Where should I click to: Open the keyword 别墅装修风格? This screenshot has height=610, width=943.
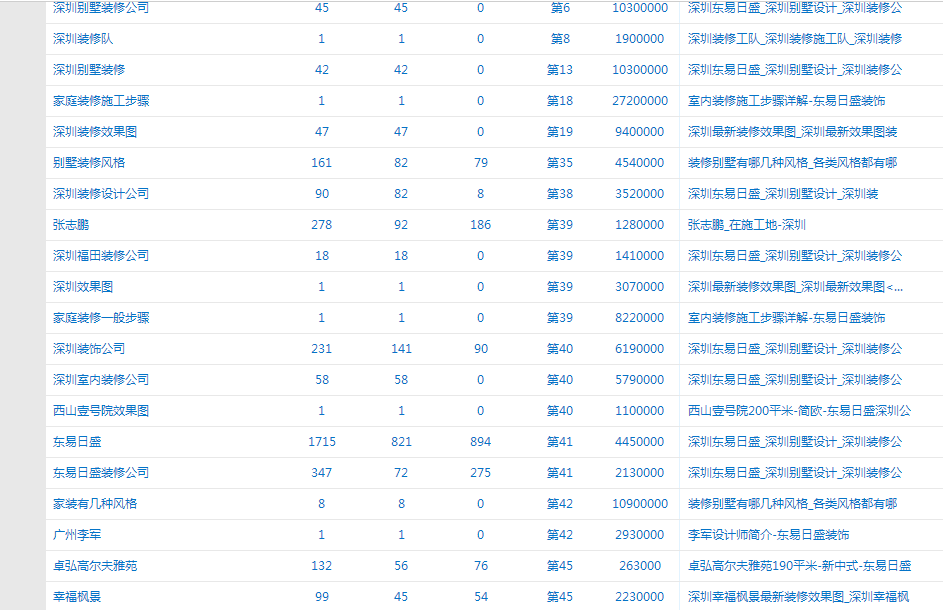click(89, 163)
